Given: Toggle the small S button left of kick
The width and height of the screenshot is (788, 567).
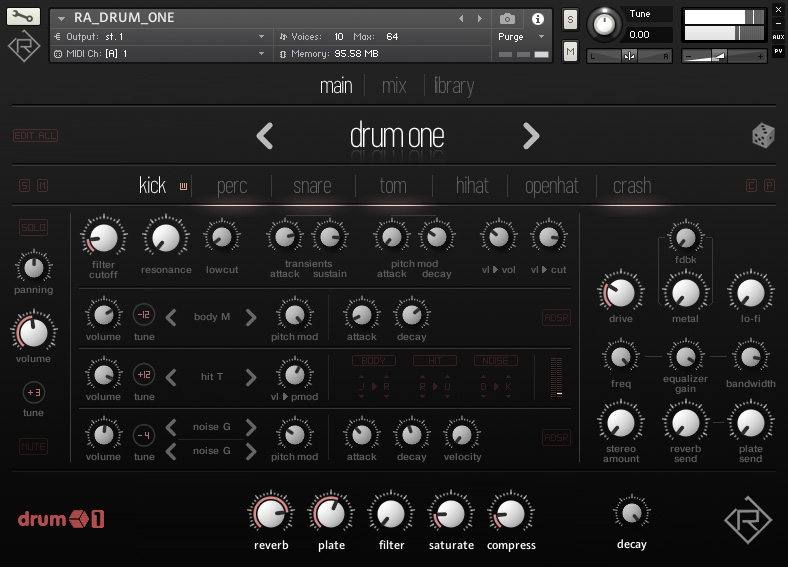Looking at the screenshot, I should [24, 185].
